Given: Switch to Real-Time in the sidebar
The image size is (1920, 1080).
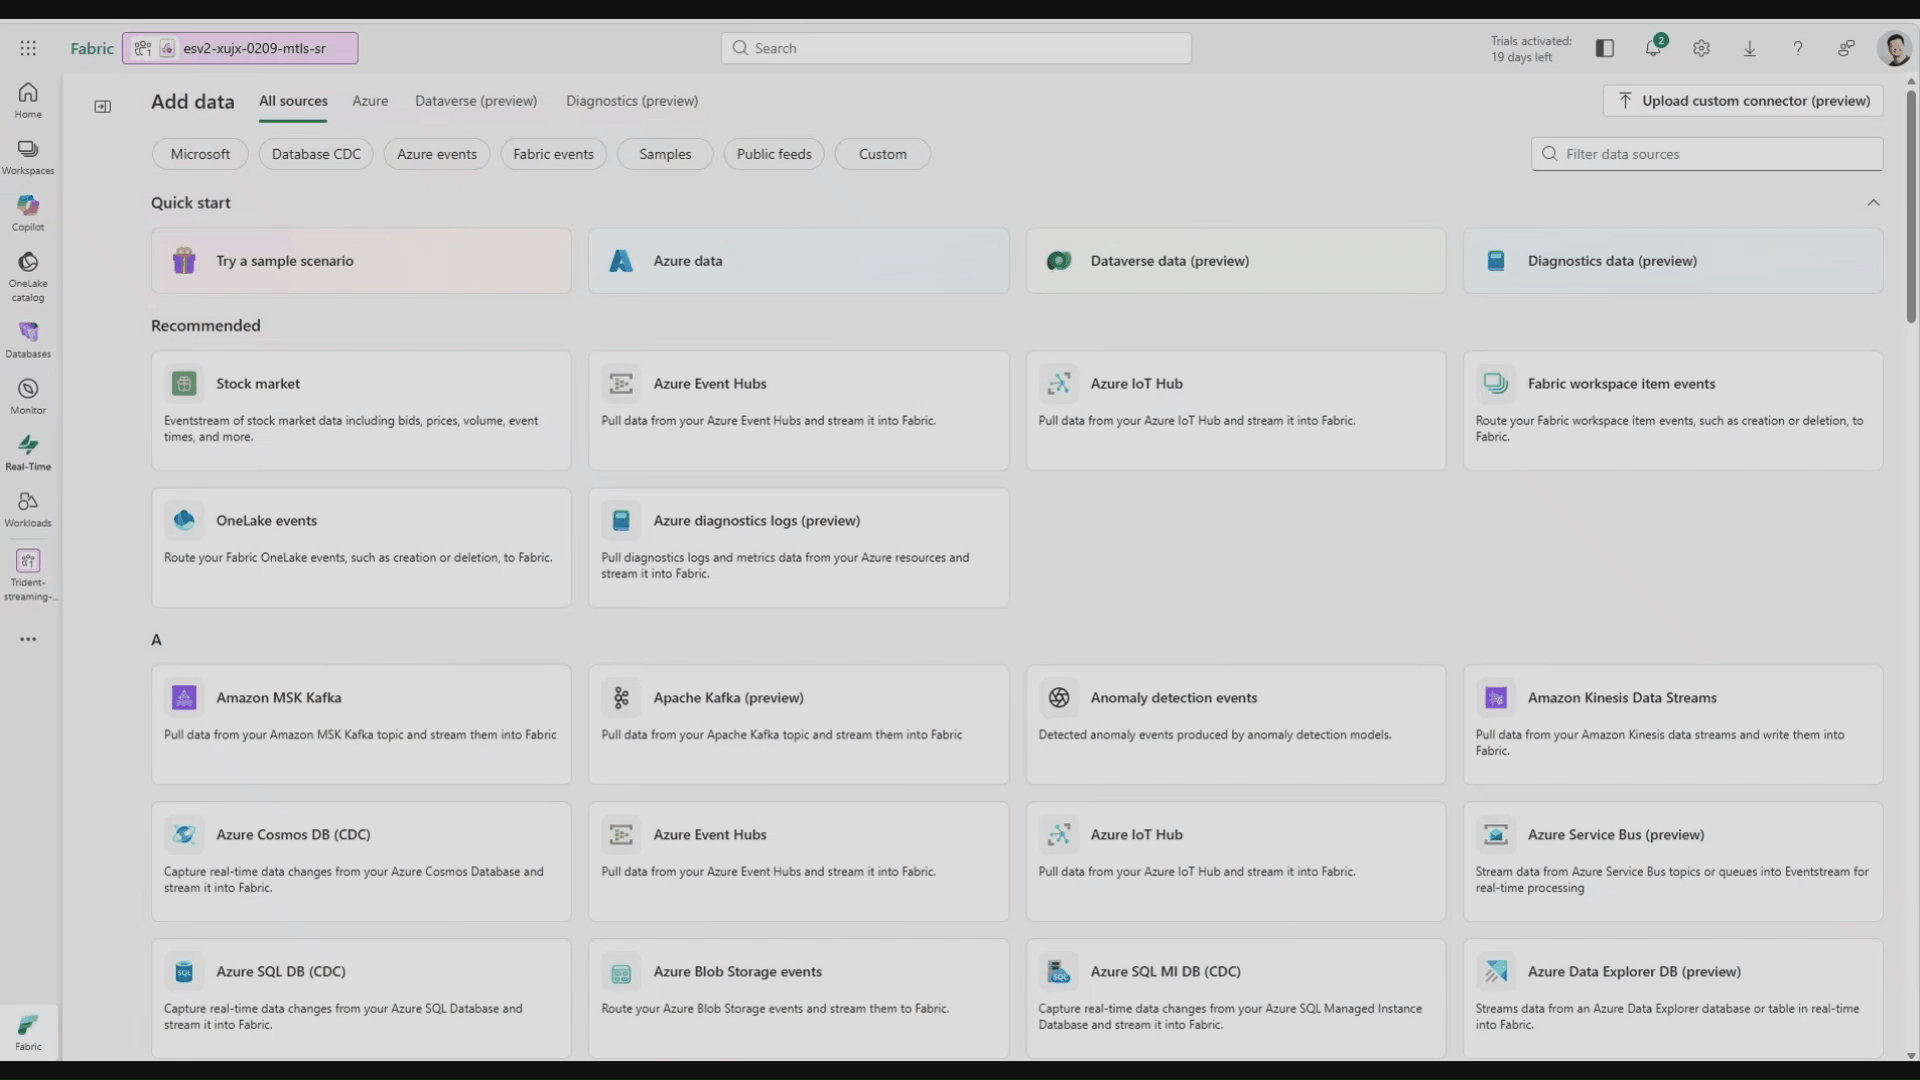Looking at the screenshot, I should [28, 450].
